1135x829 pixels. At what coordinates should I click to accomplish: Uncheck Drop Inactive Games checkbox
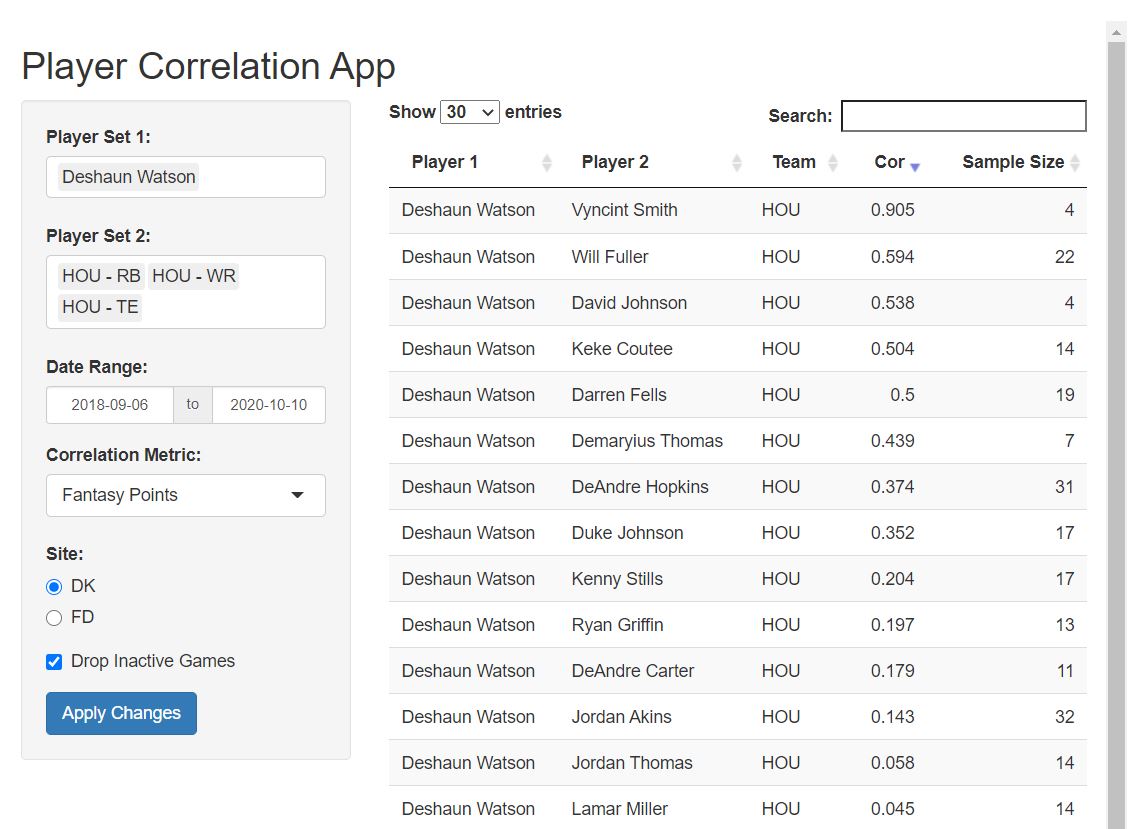tap(54, 662)
